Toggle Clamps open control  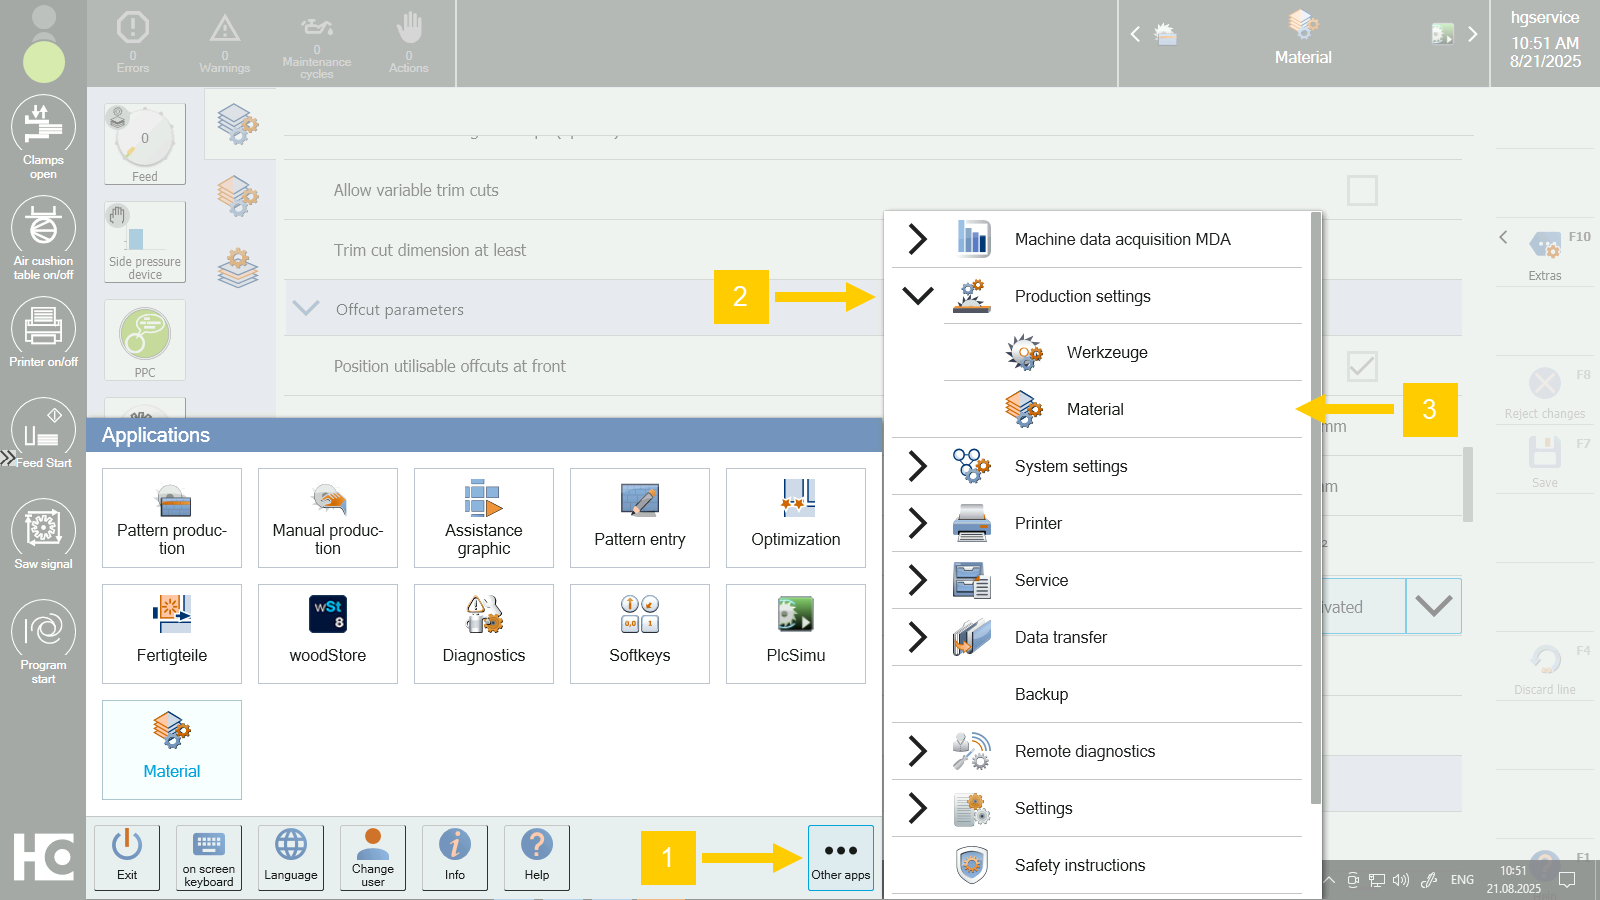coord(43,137)
